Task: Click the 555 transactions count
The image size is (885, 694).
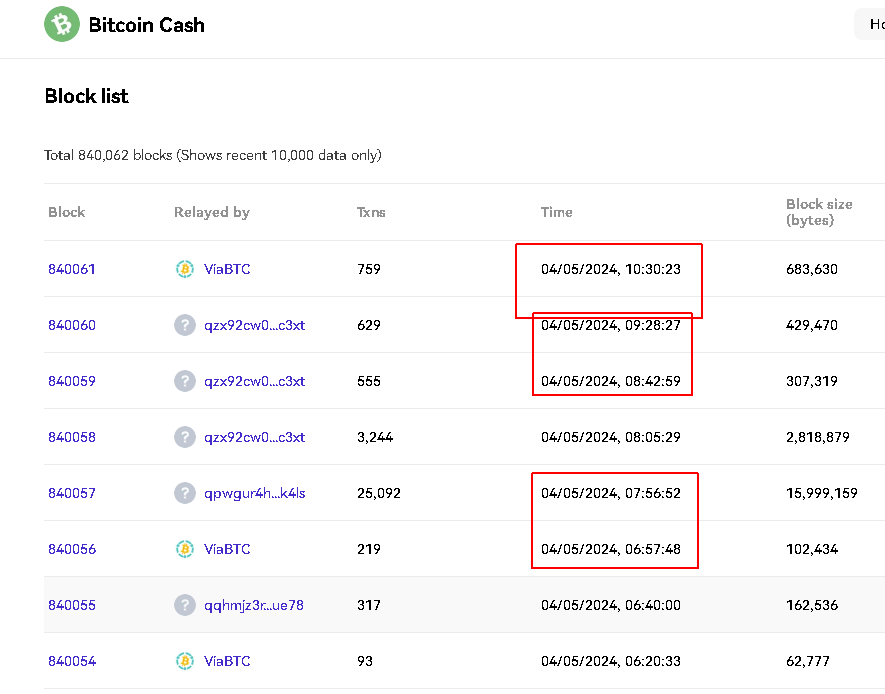Action: (x=369, y=381)
